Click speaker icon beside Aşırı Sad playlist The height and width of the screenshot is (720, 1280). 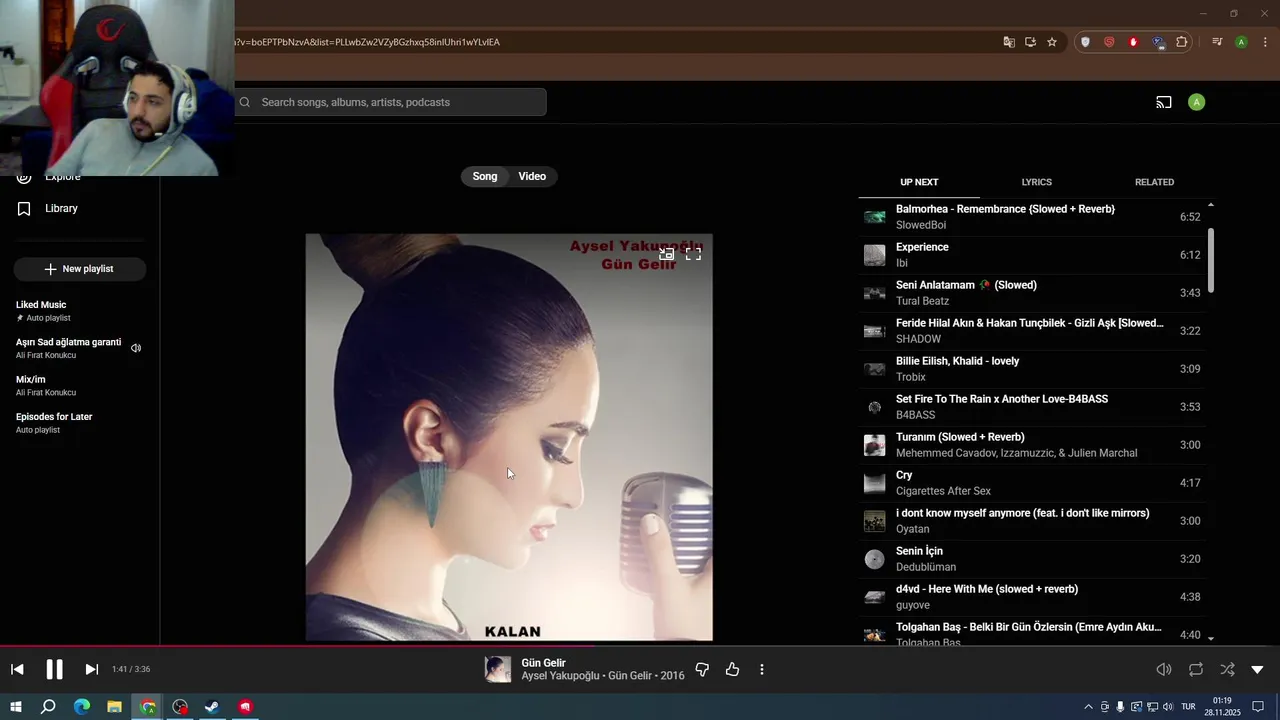136,348
